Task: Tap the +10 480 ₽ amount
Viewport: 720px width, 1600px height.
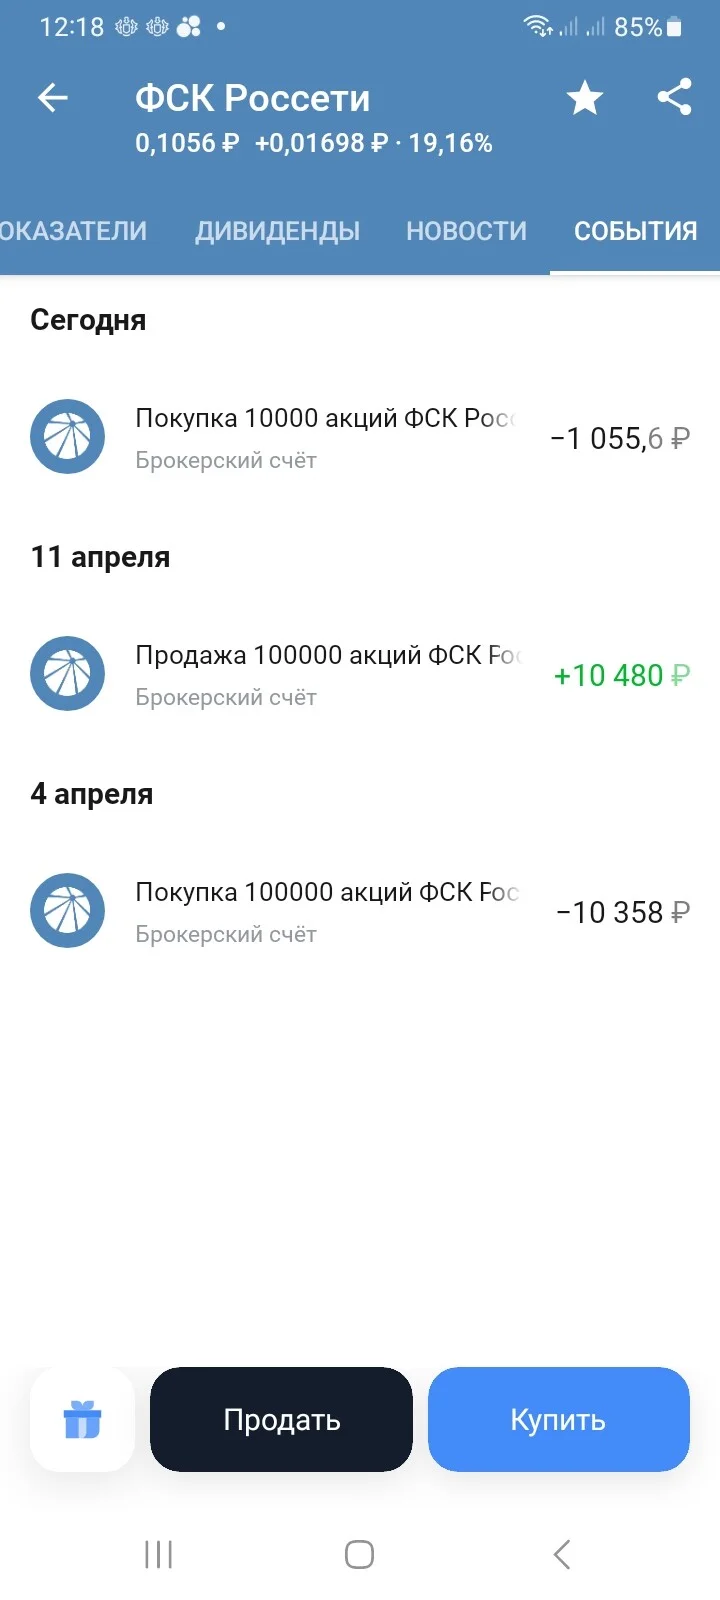Action: [x=622, y=676]
